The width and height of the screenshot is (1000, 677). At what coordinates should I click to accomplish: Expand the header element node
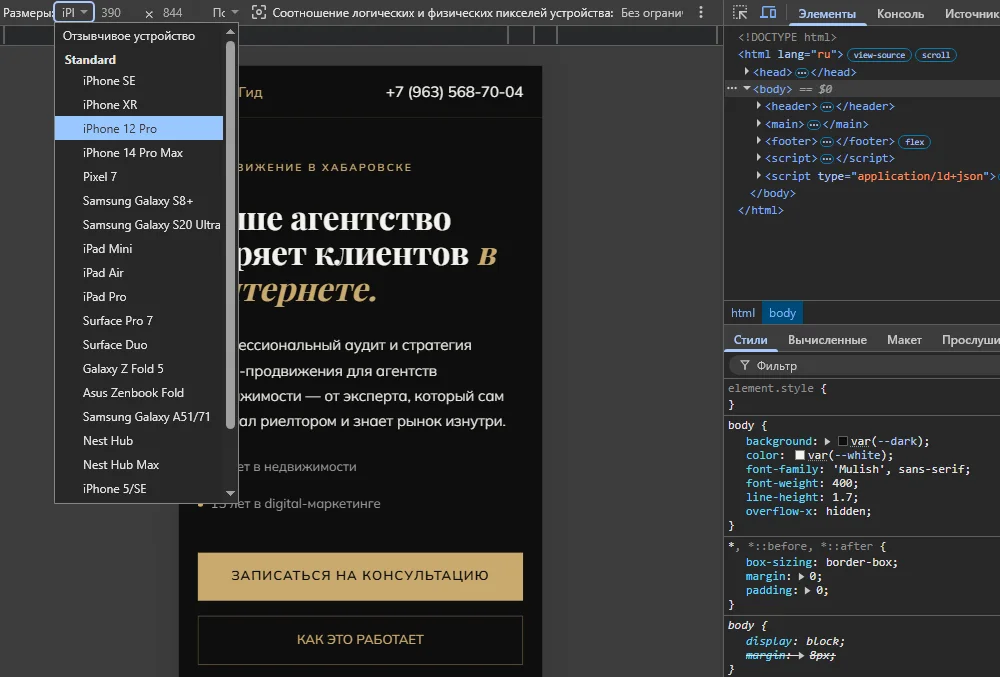[759, 106]
